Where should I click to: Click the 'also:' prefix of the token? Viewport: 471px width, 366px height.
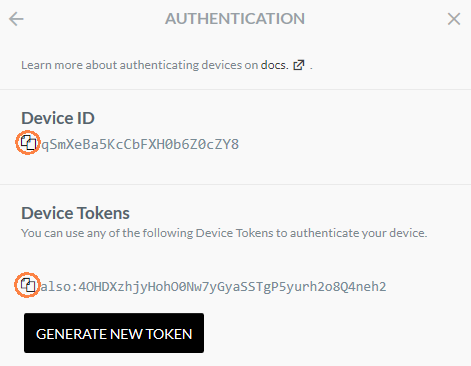59,287
